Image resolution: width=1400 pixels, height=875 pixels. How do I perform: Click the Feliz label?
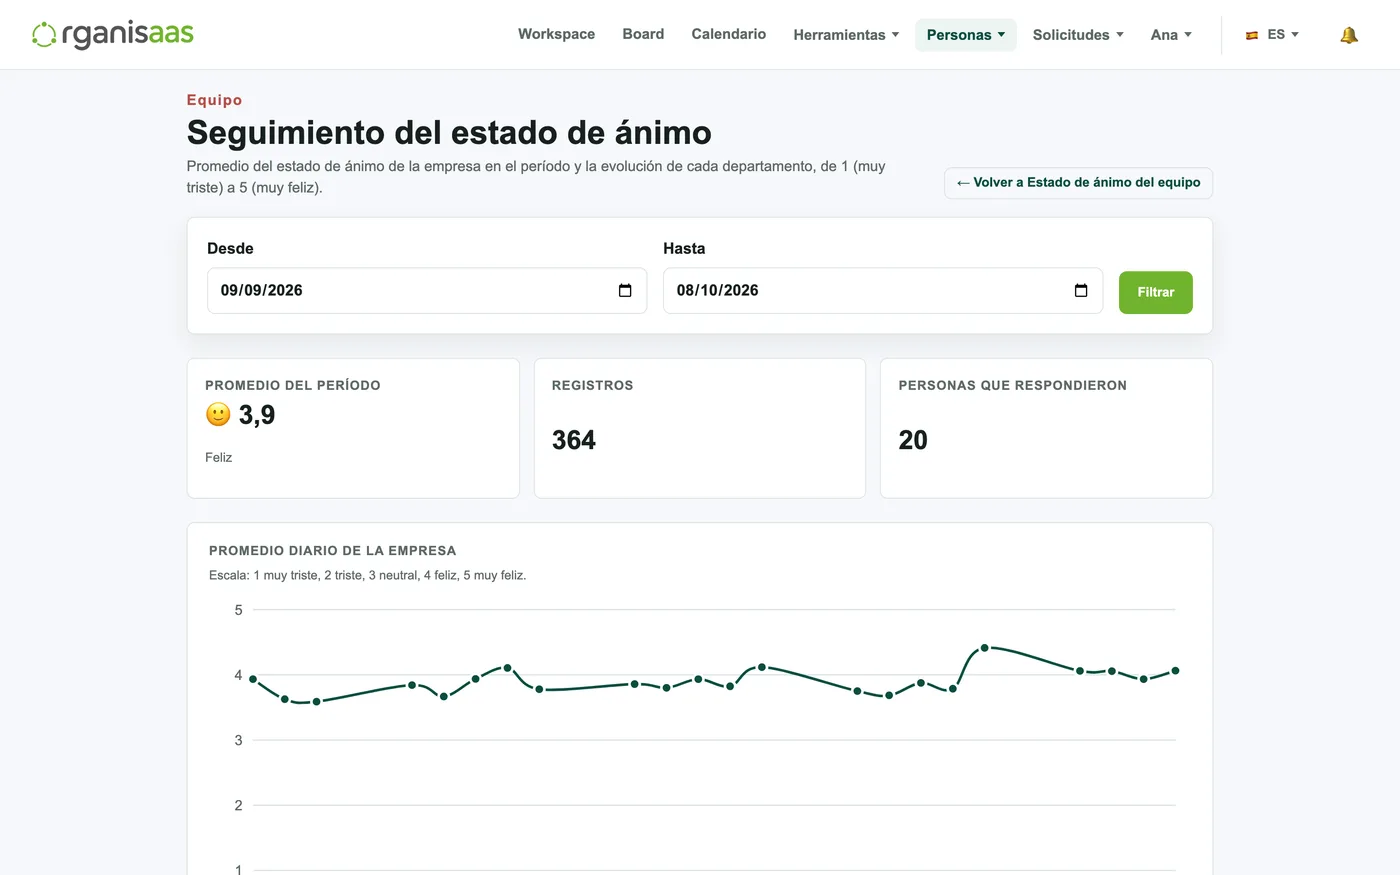click(x=219, y=457)
